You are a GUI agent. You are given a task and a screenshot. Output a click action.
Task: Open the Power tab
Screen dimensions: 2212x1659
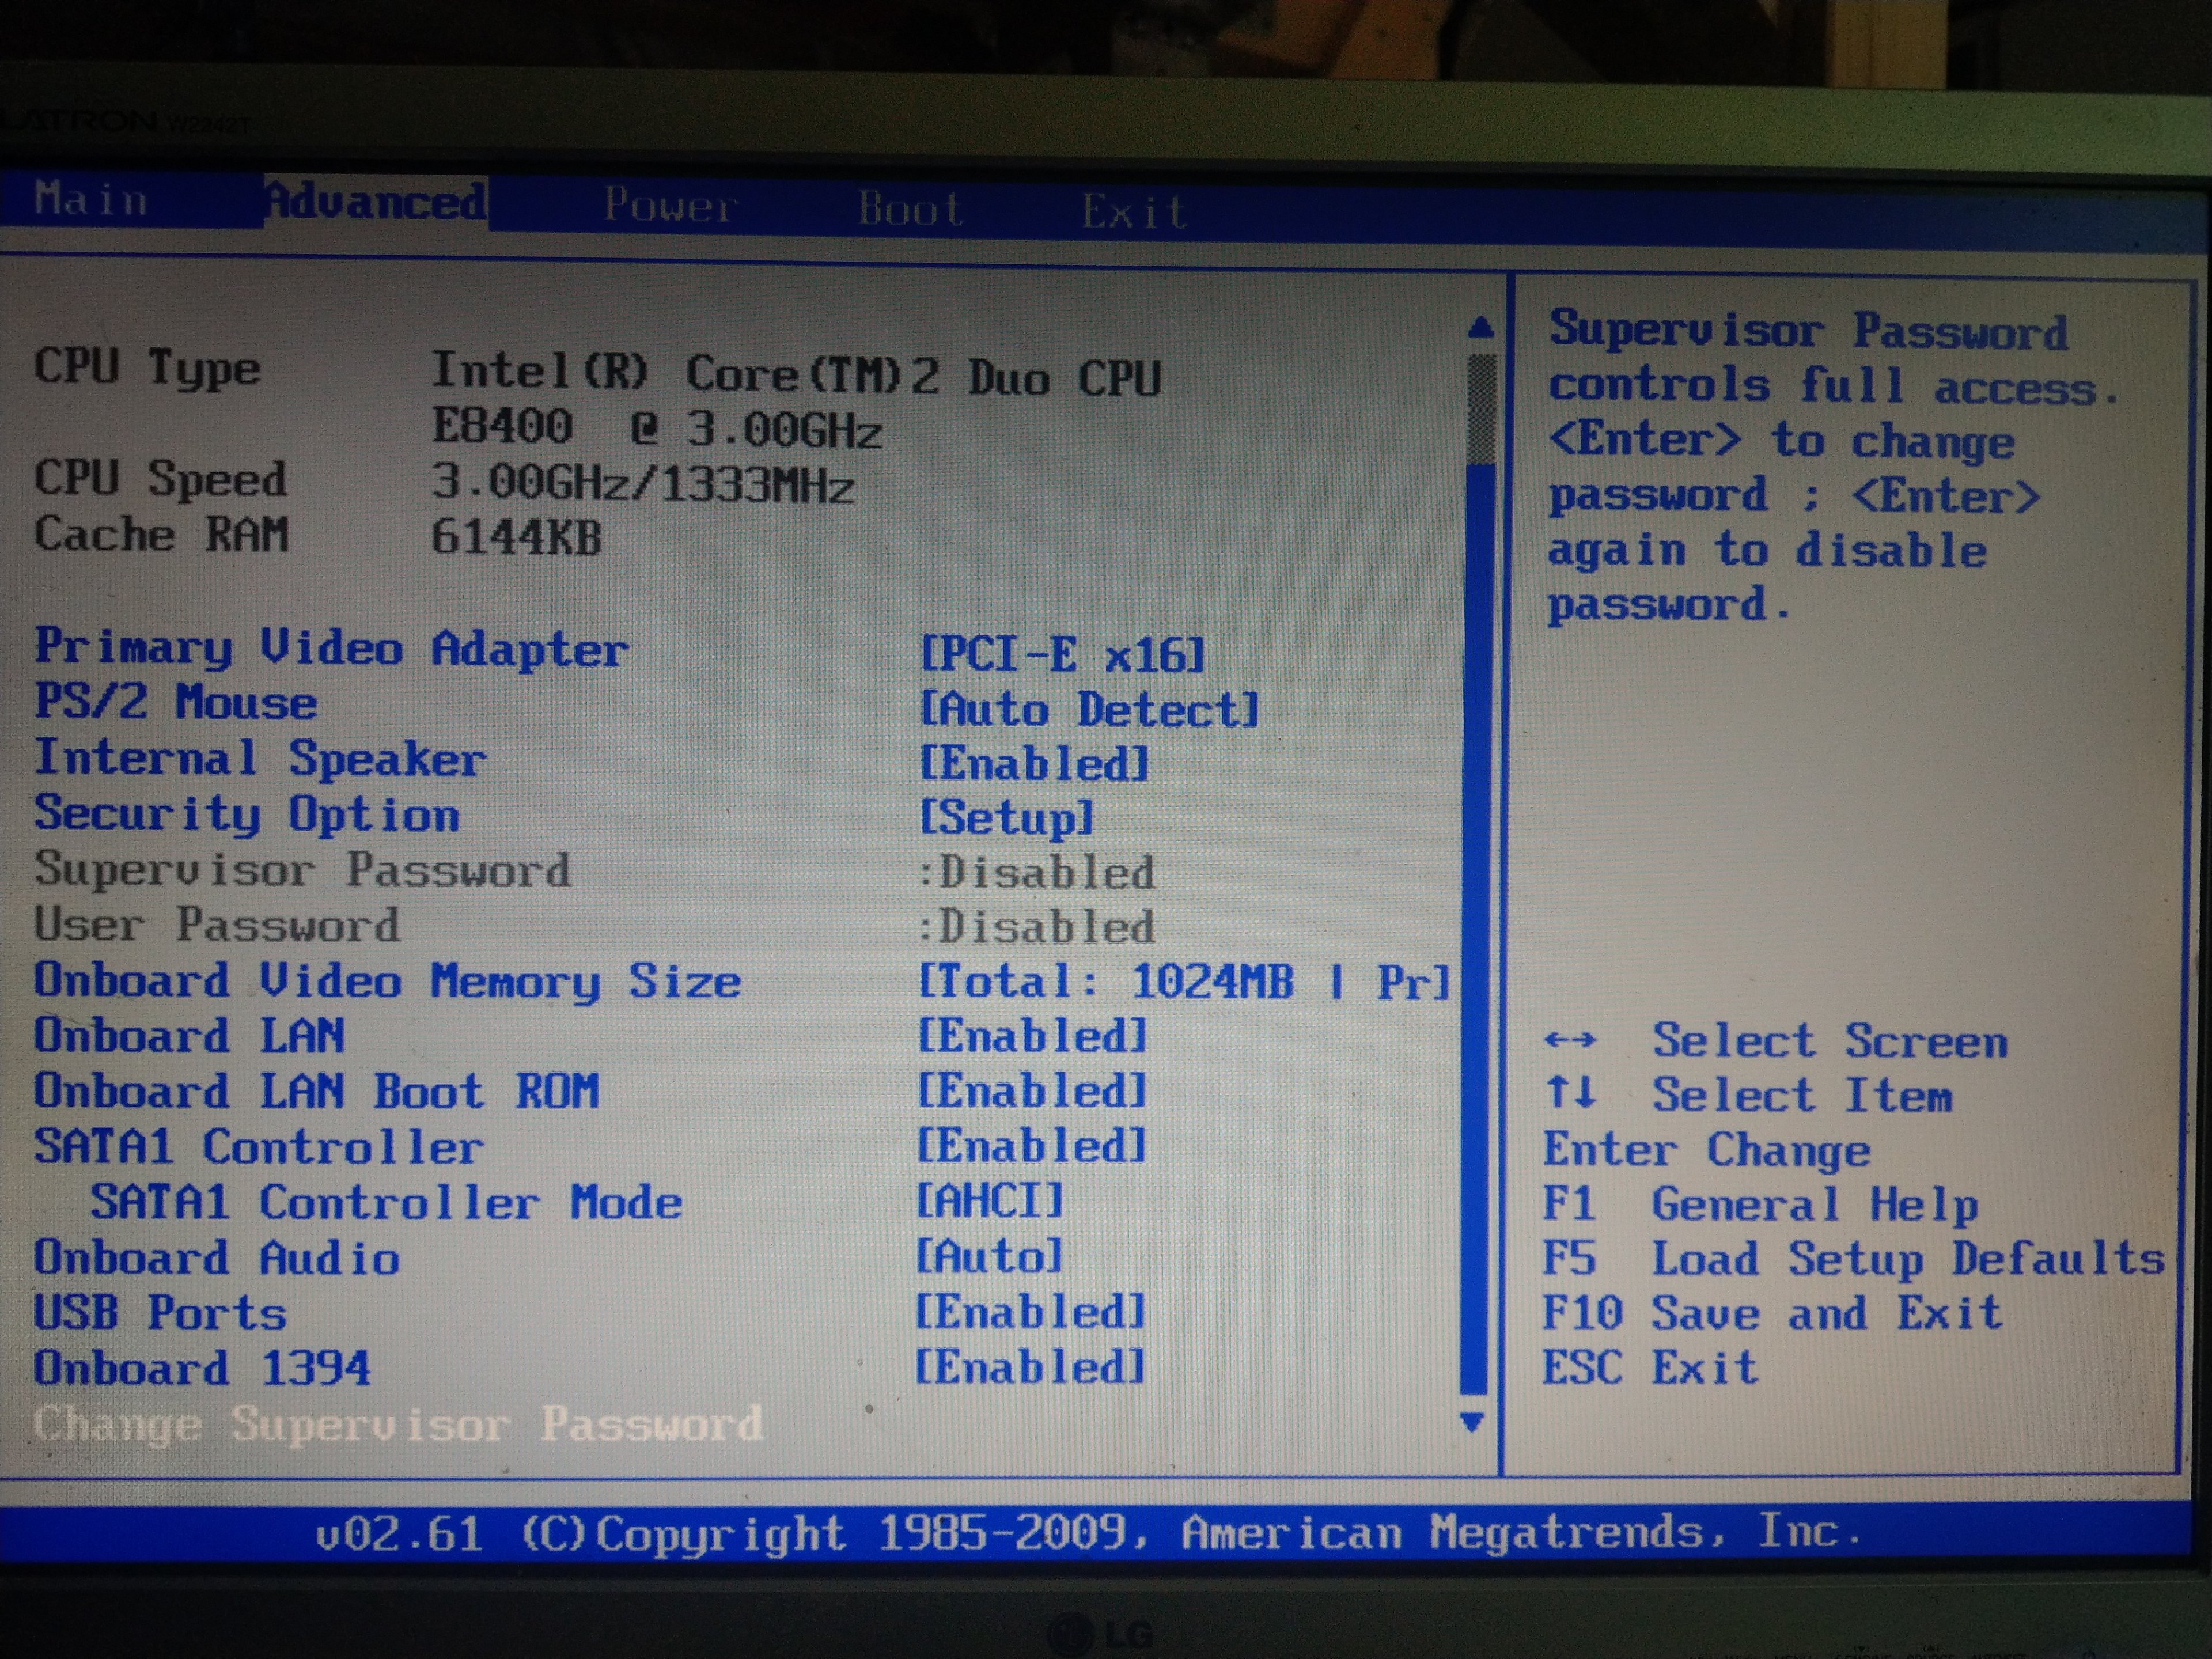pyautogui.click(x=670, y=206)
